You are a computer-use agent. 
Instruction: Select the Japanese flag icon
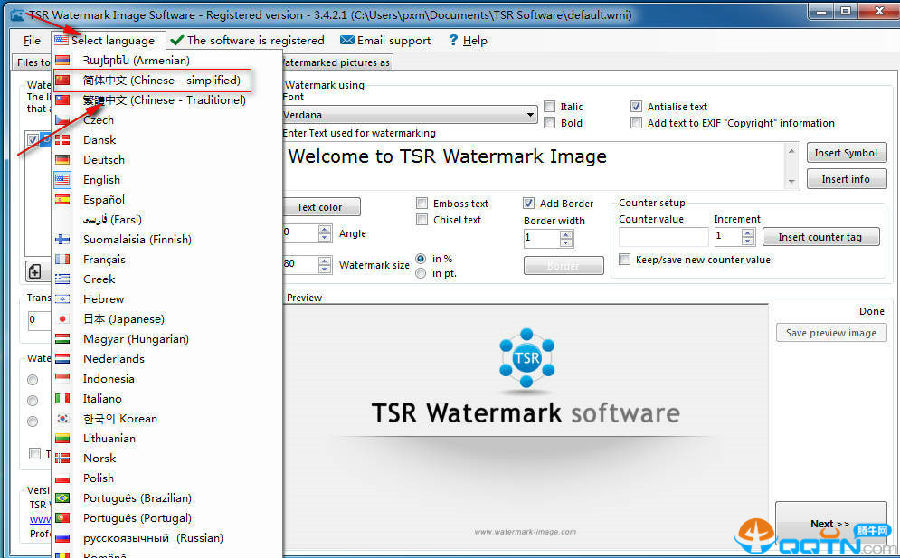pyautogui.click(x=62, y=319)
